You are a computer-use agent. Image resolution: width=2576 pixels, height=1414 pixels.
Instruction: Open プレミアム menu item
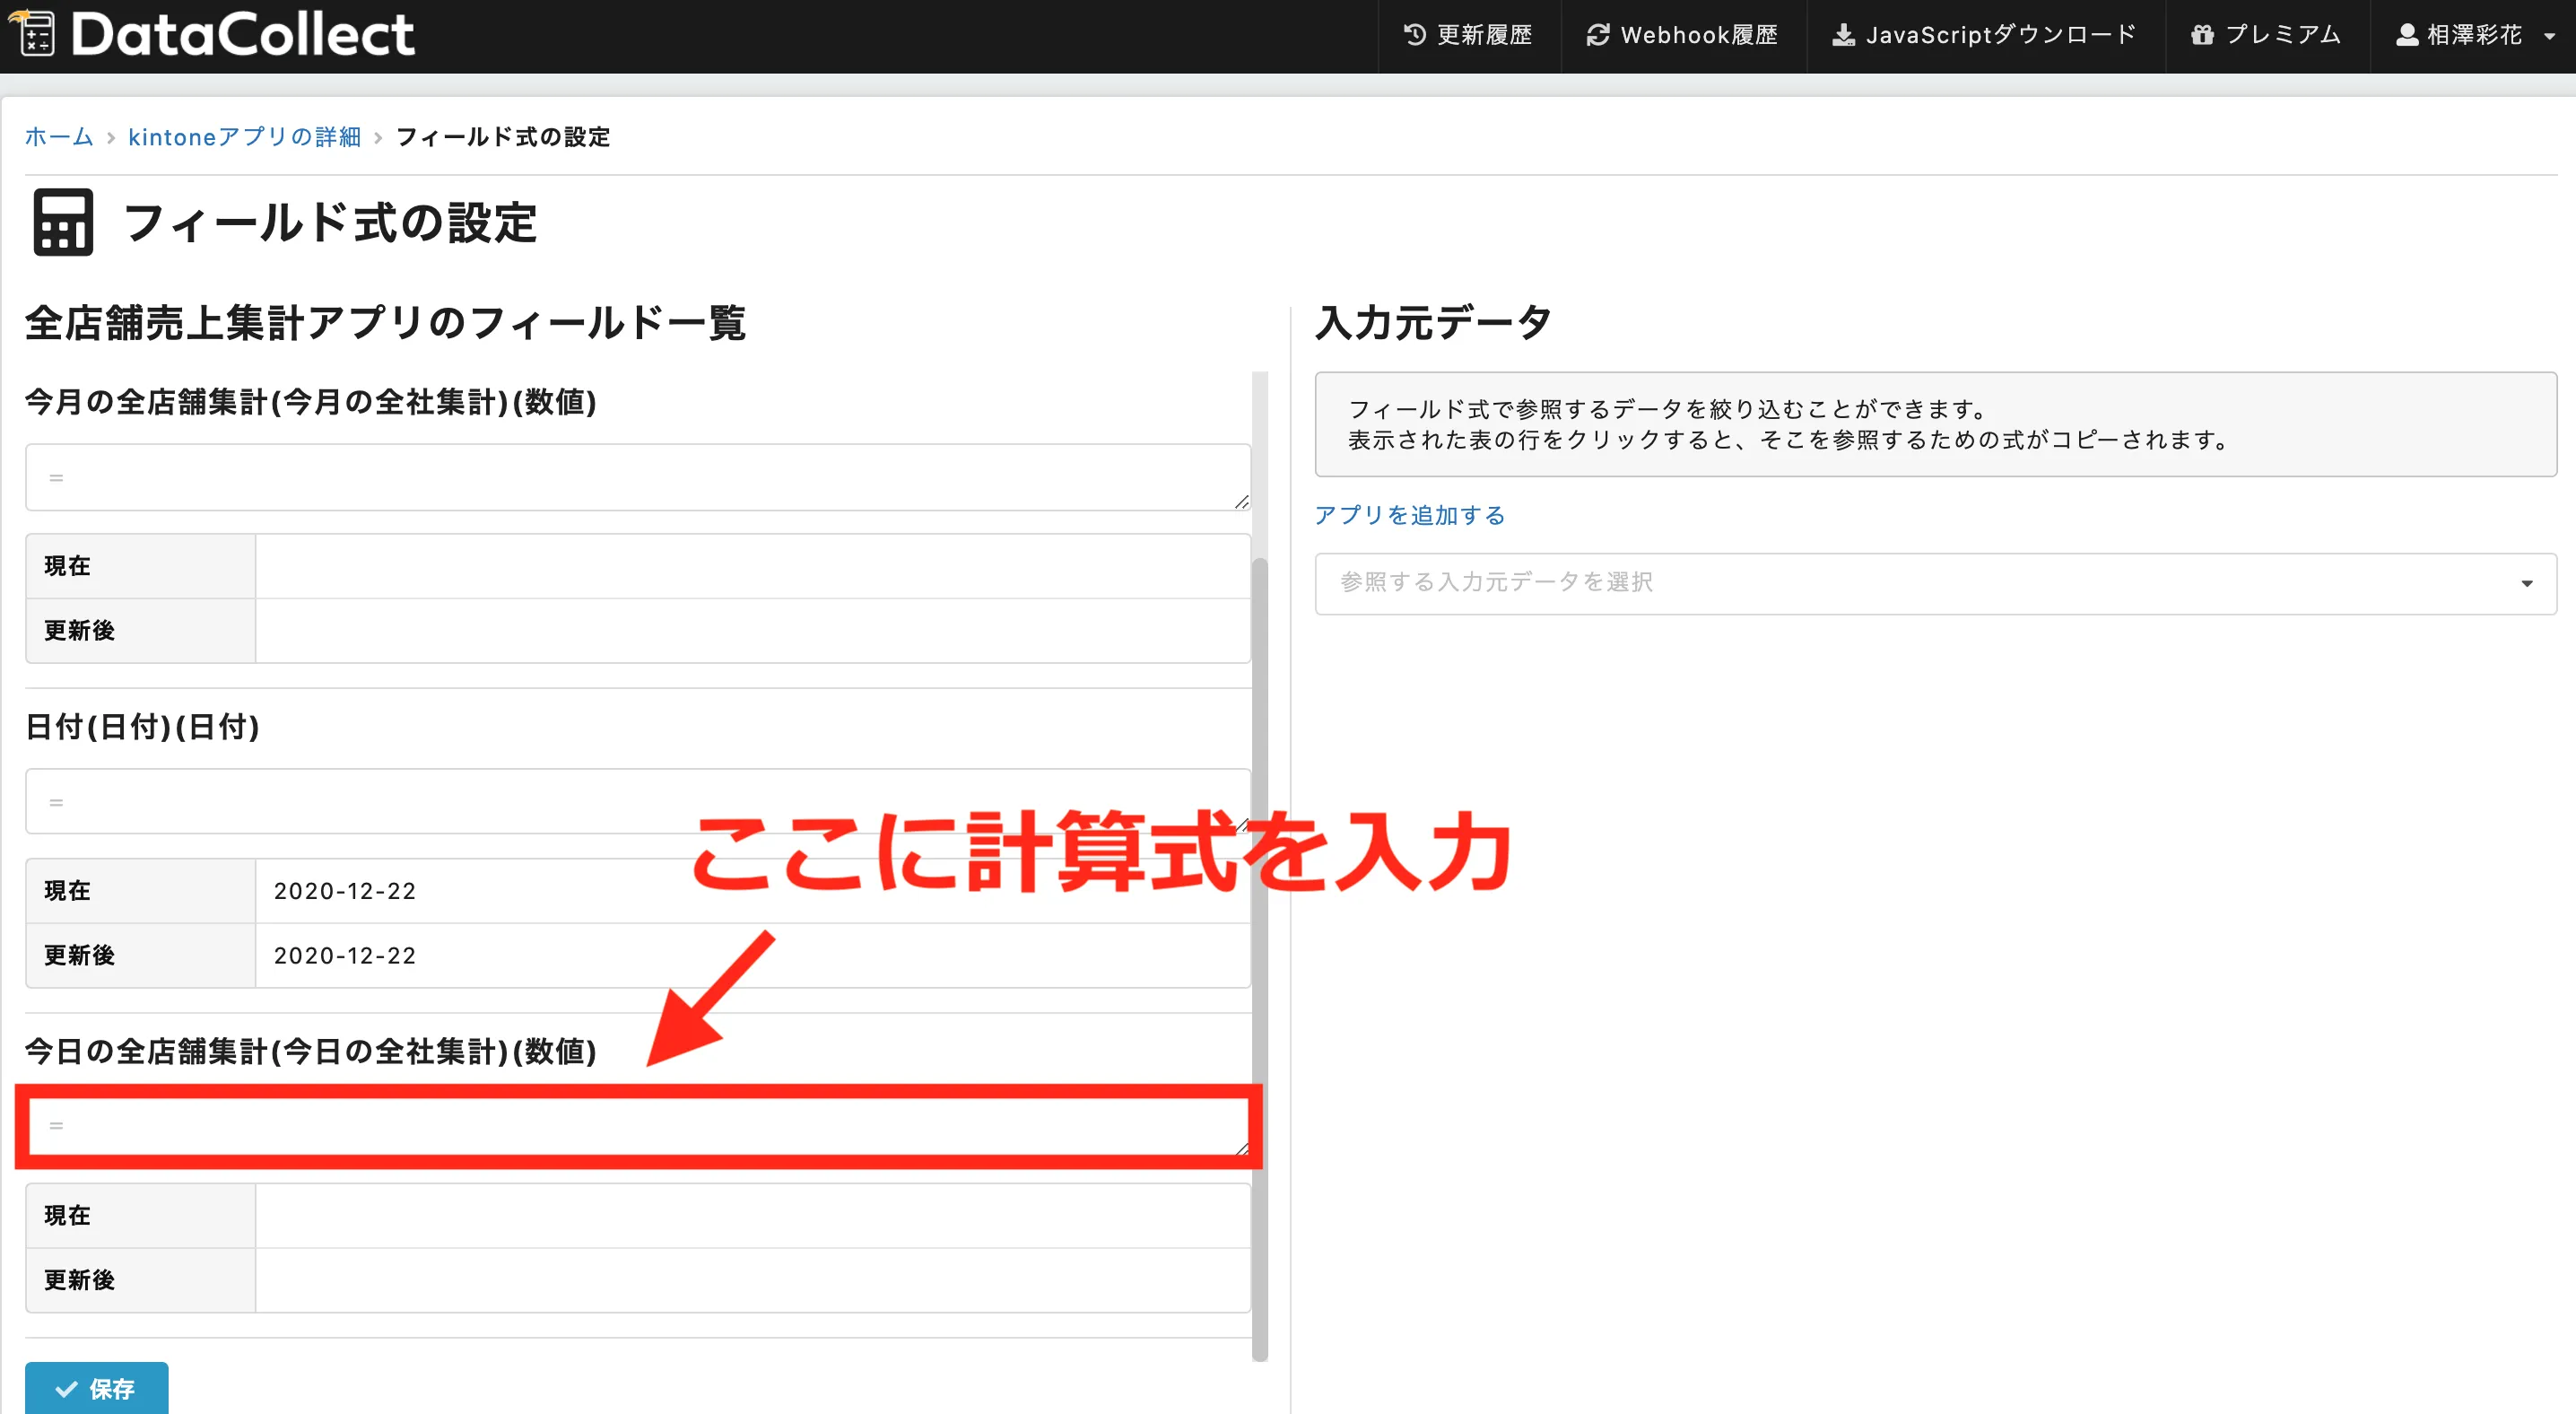pos(2282,35)
